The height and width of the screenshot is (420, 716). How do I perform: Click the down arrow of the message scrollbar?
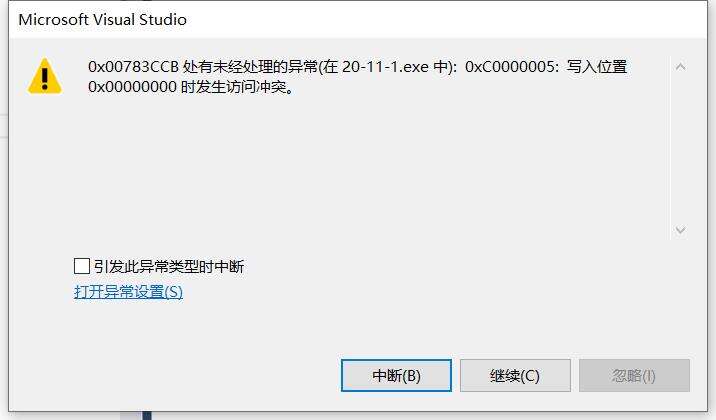[680, 230]
